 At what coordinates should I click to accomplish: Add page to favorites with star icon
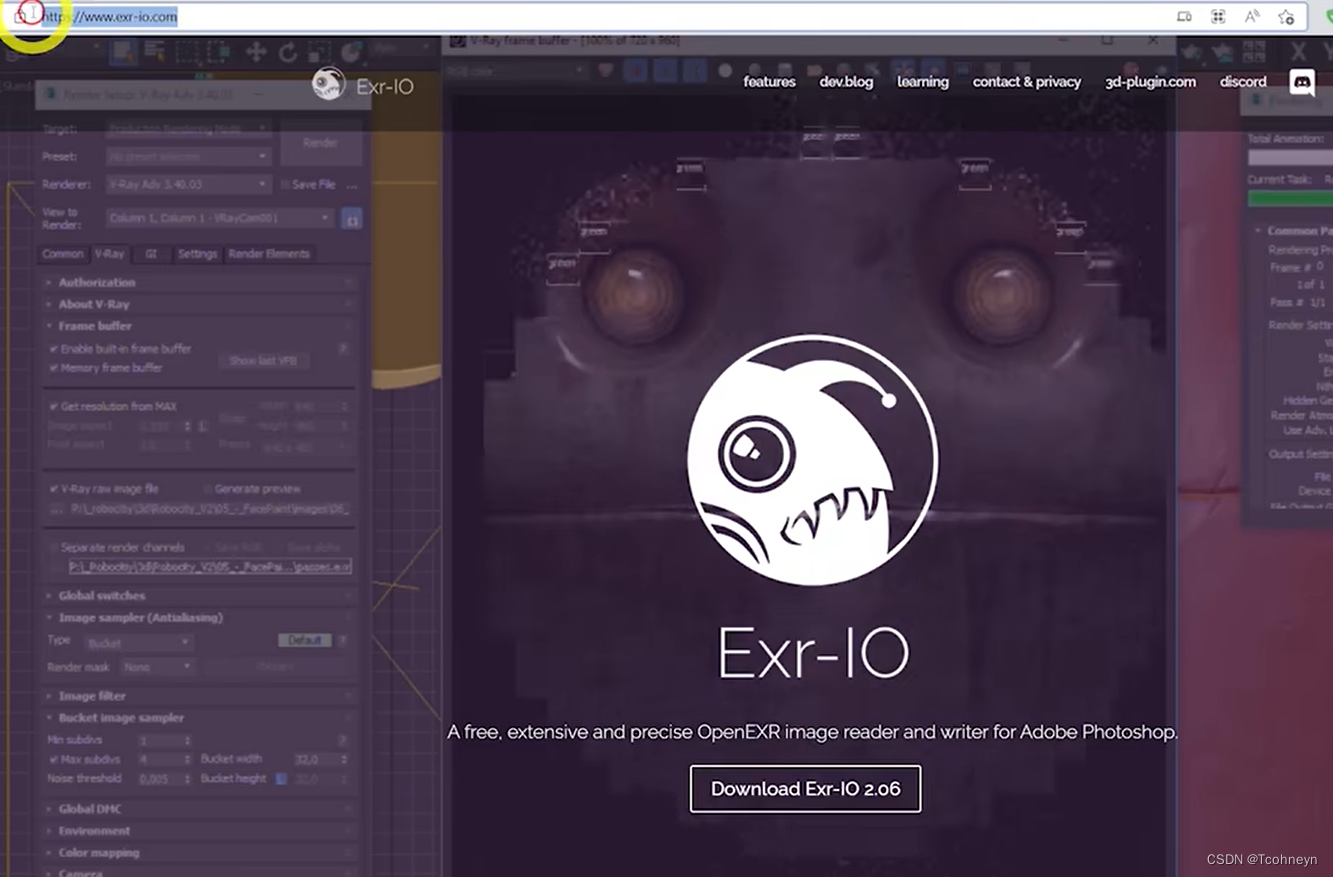pyautogui.click(x=1286, y=17)
